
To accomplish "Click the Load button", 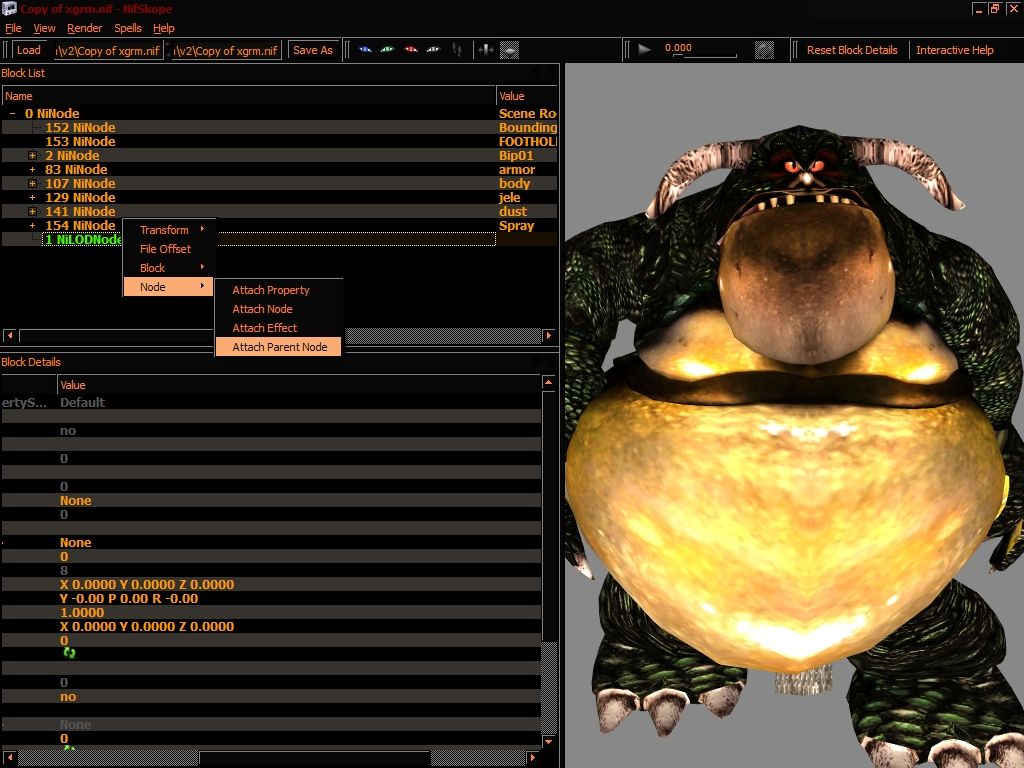I will pyautogui.click(x=29, y=50).
